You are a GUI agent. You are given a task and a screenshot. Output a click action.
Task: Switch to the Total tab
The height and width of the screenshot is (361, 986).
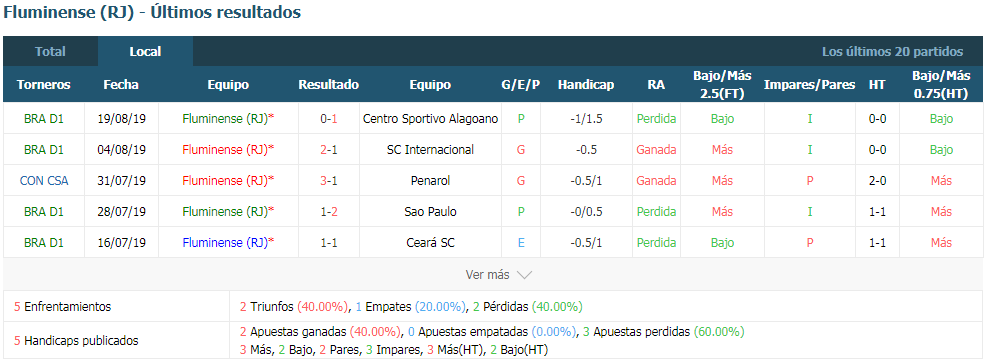pyautogui.click(x=50, y=52)
